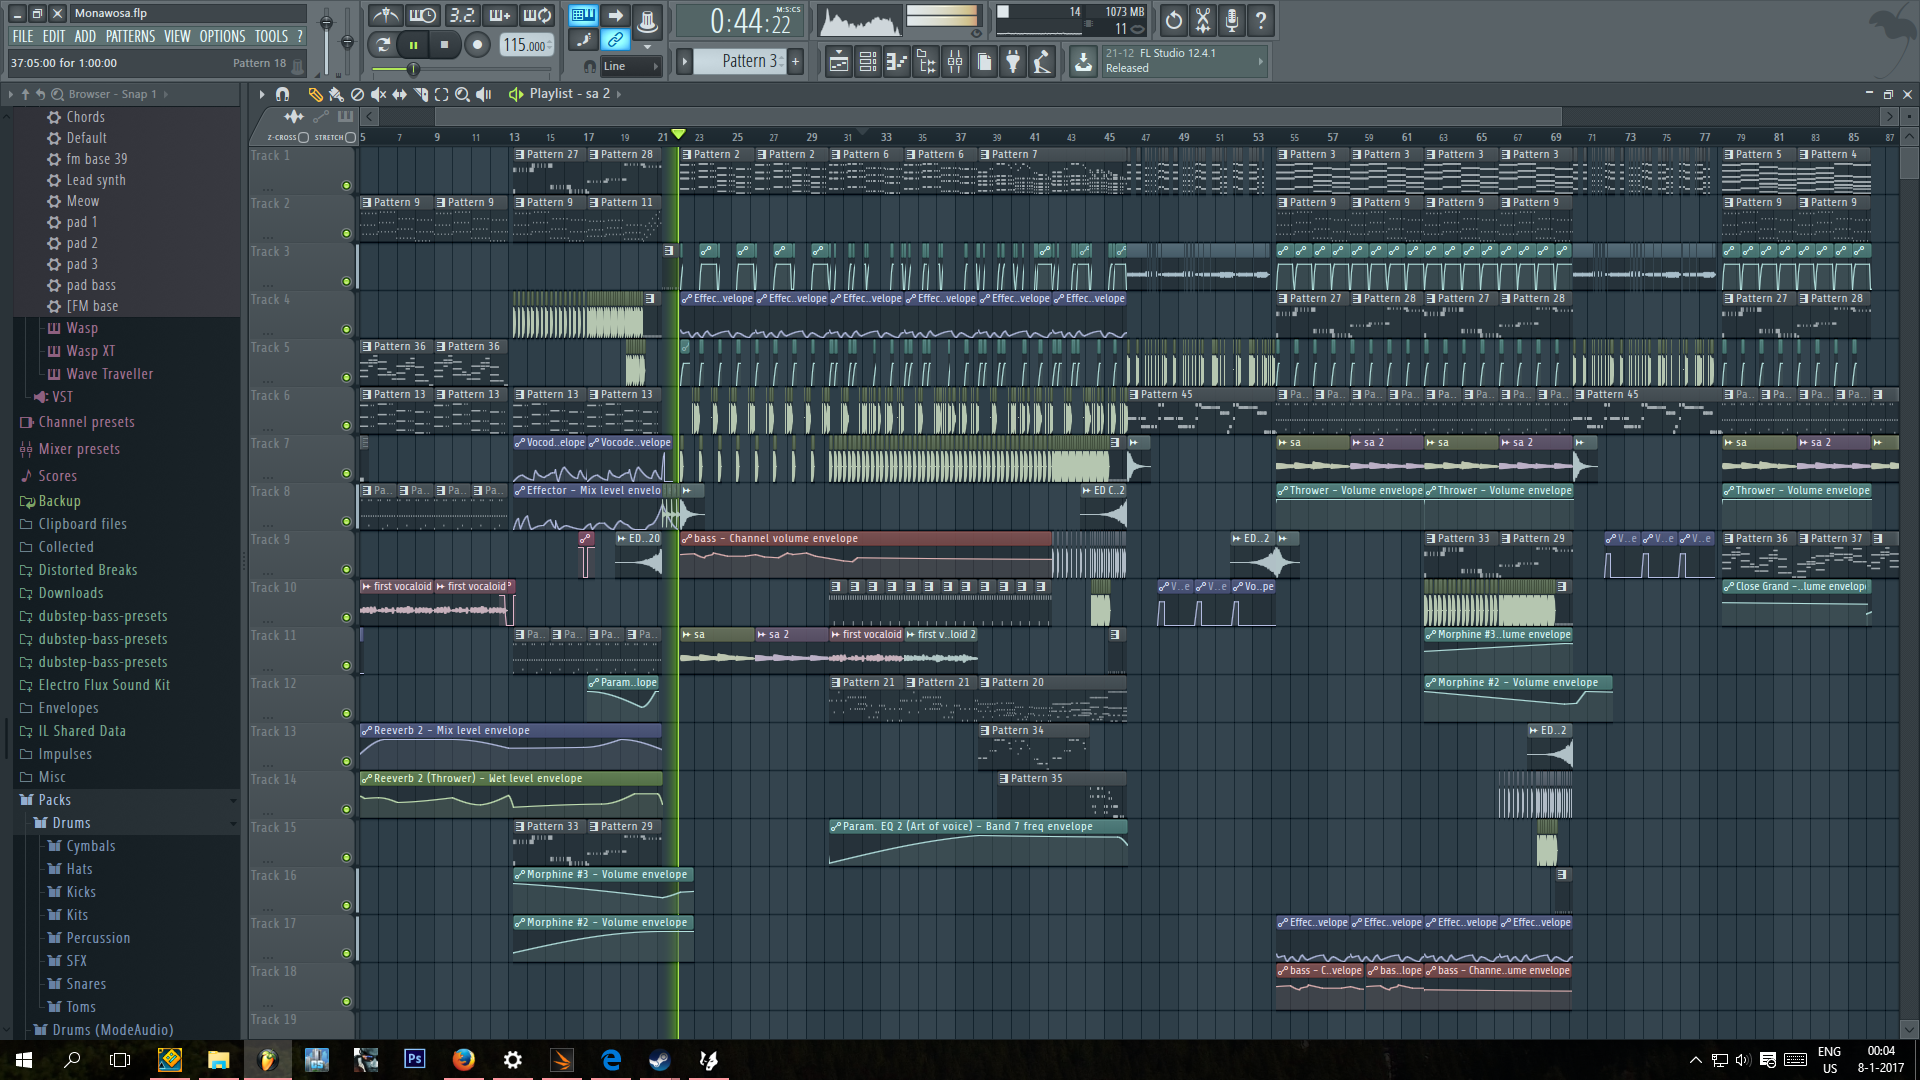Pause playback with the pause button
The height and width of the screenshot is (1080, 1920).
point(413,44)
